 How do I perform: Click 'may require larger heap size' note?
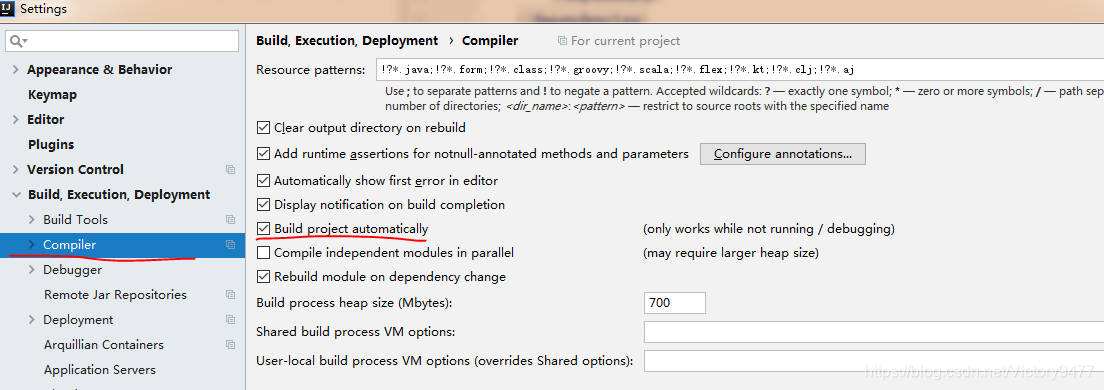point(731,253)
